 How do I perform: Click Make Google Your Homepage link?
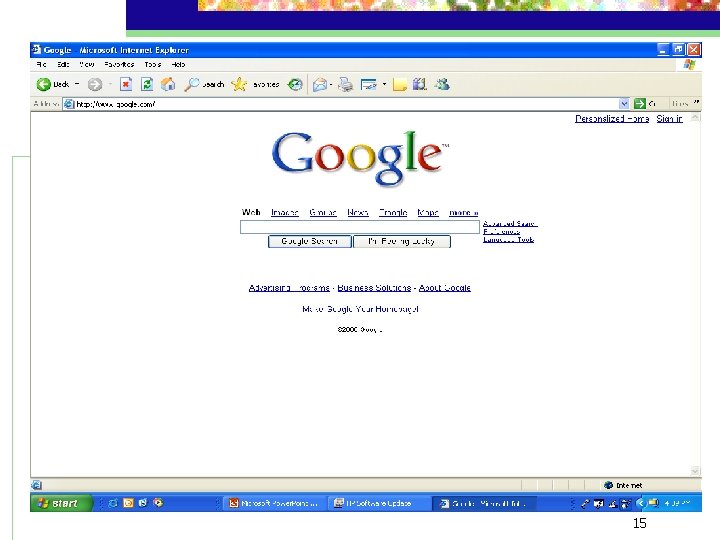pyautogui.click(x=360, y=309)
